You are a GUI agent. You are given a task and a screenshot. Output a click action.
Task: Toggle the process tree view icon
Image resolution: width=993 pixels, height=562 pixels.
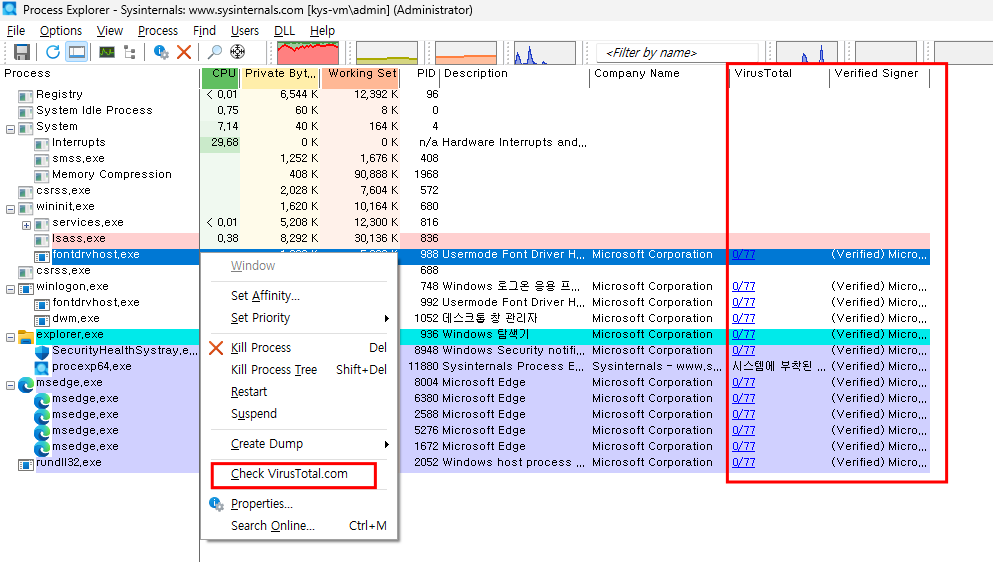[x=130, y=52]
